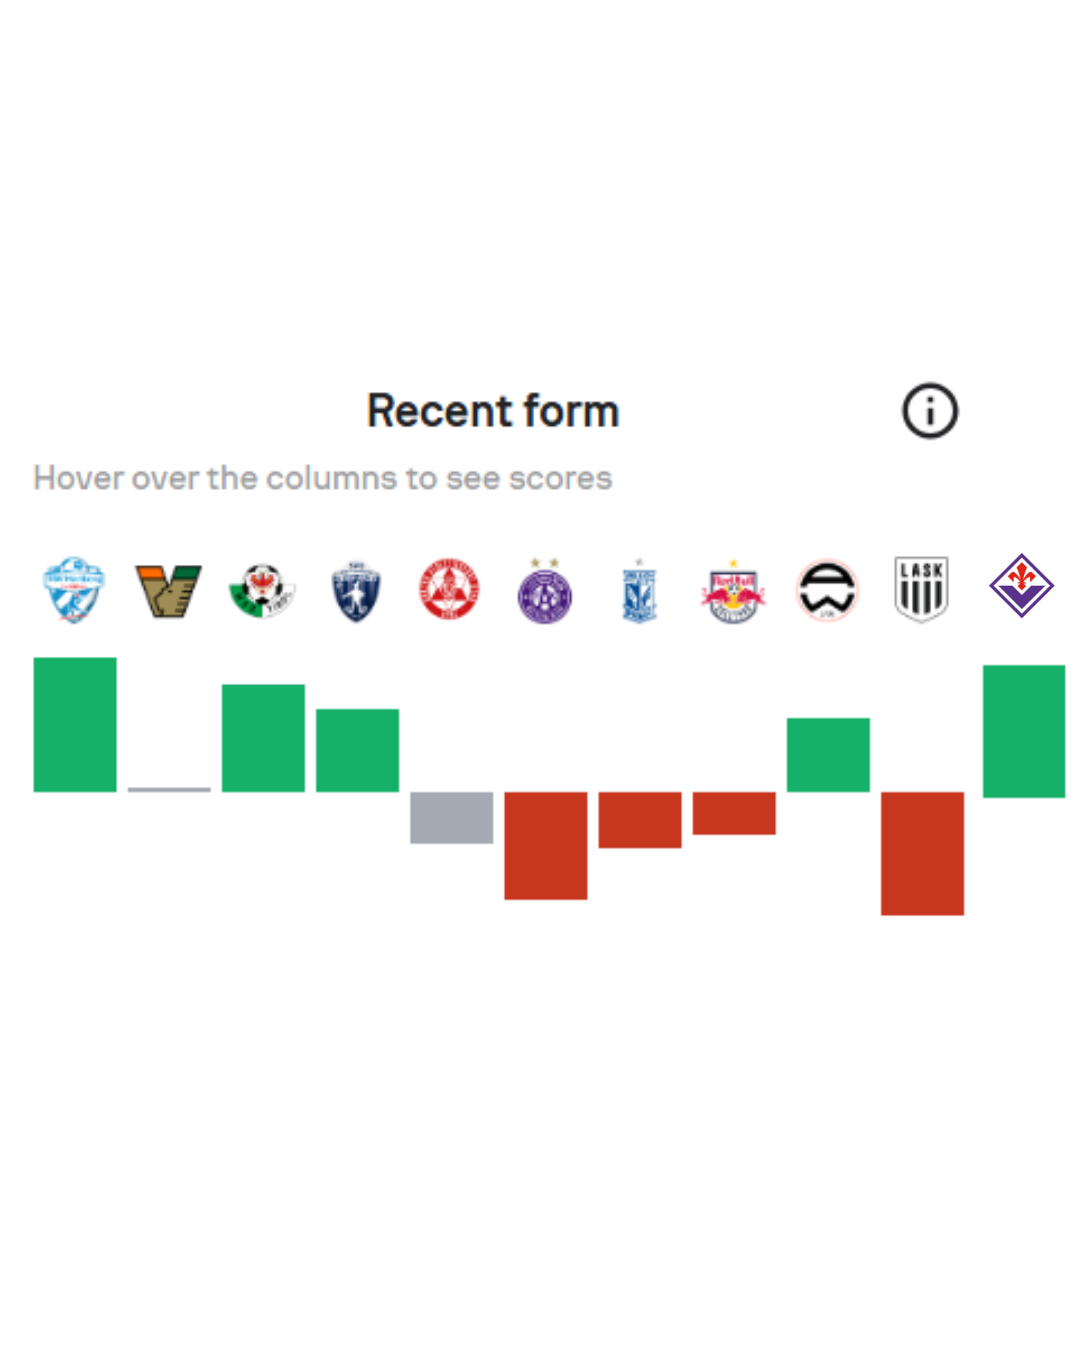Click the navy blue shield team logo
The height and width of the screenshot is (1350, 1080).
click(356, 591)
